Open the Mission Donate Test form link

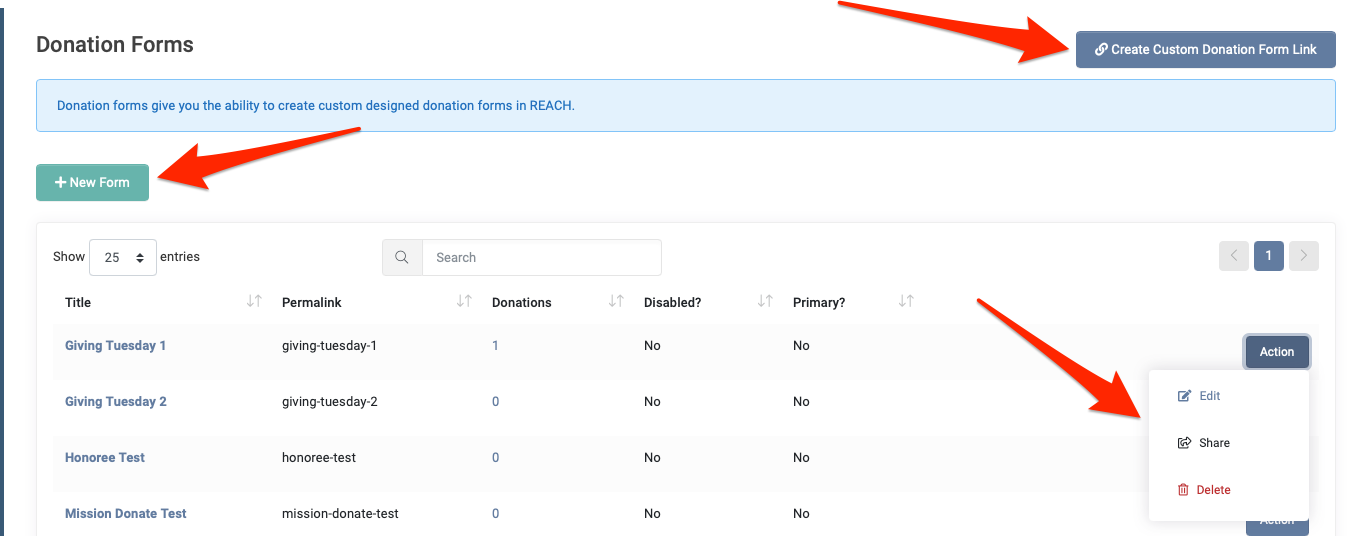click(126, 514)
